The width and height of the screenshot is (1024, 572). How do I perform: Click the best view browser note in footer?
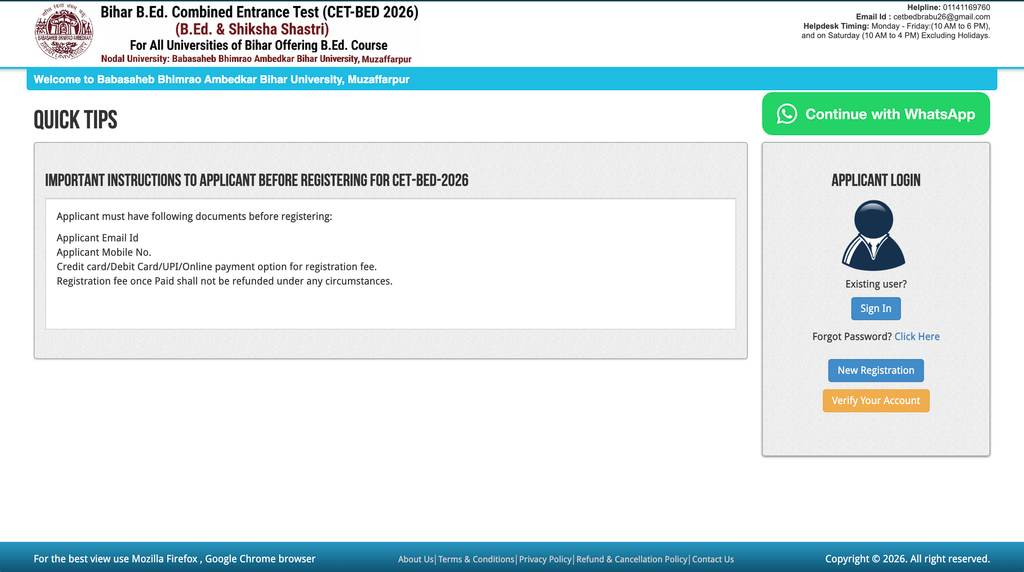[174, 559]
